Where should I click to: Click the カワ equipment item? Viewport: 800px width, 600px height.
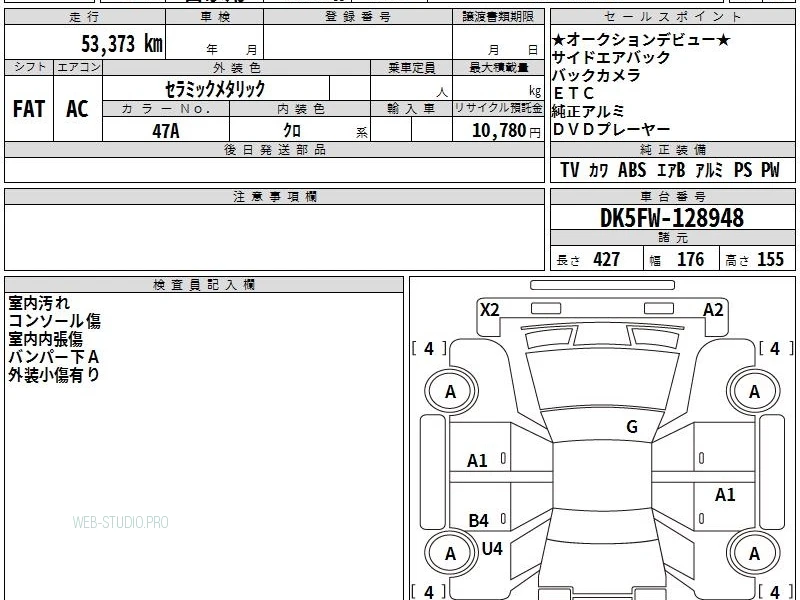click(x=598, y=170)
